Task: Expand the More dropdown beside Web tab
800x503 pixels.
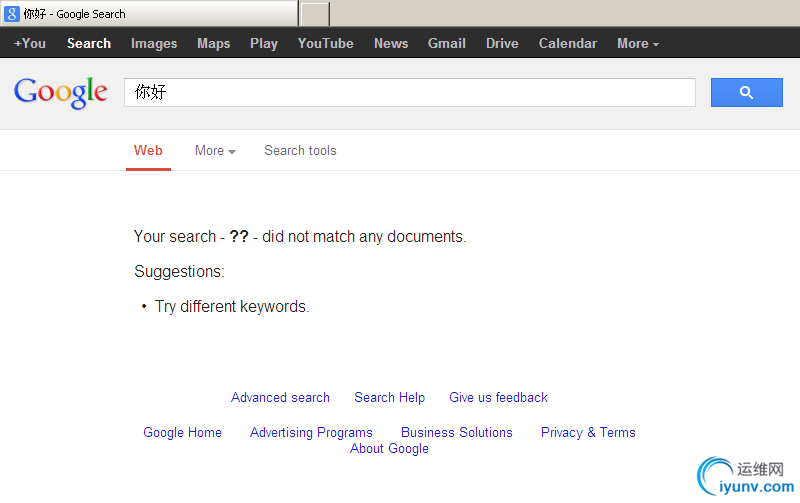Action: pos(215,150)
